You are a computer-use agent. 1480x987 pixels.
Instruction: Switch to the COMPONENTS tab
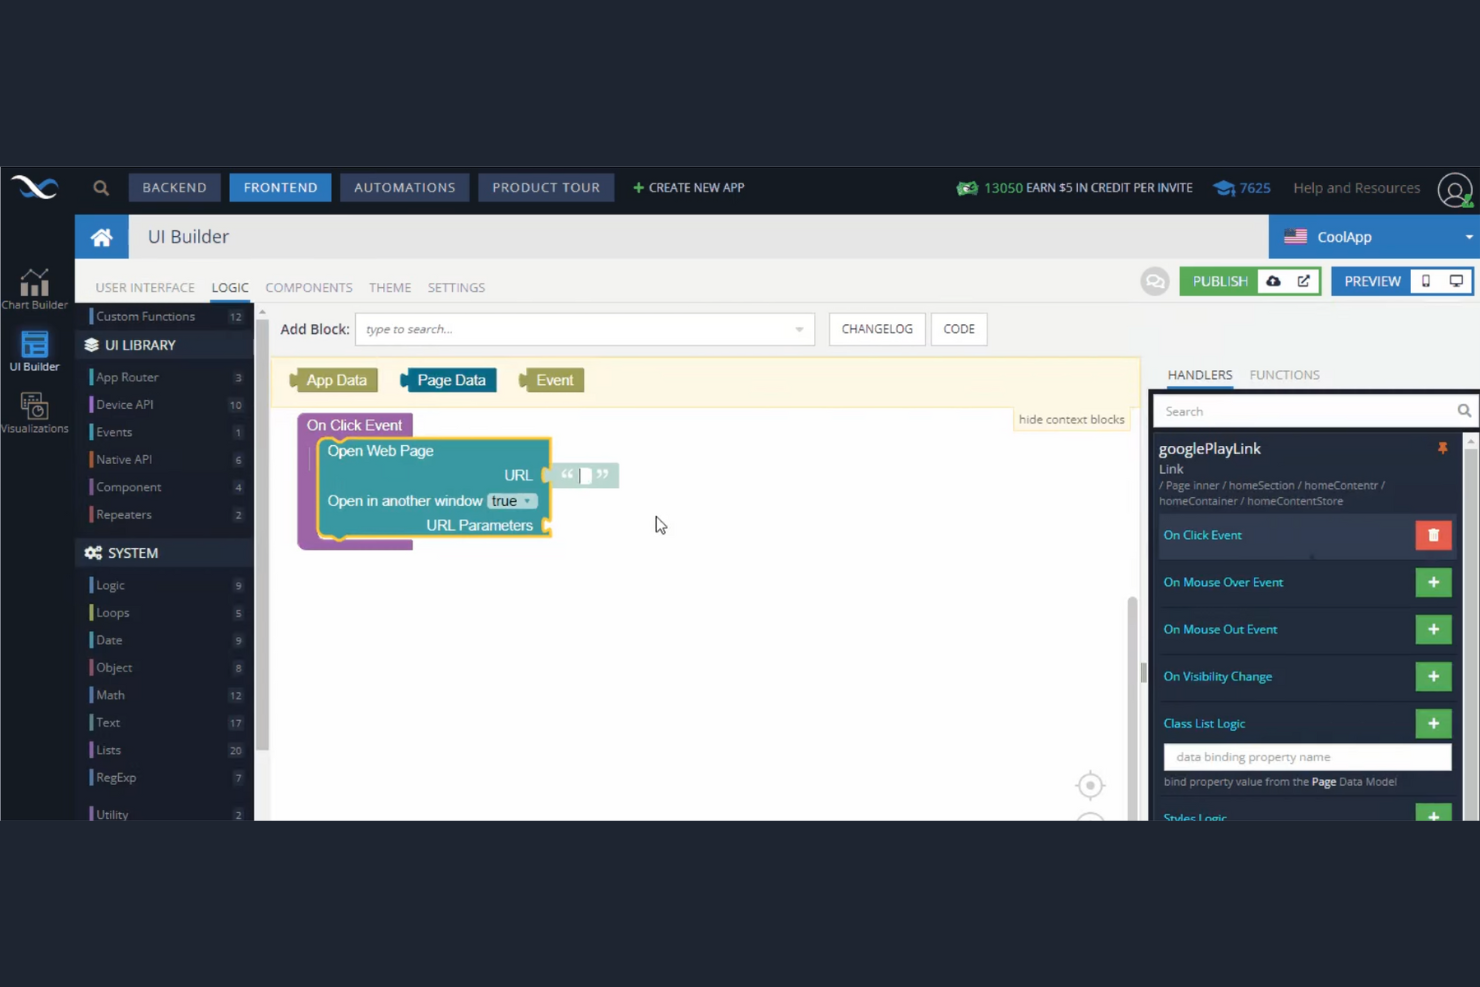click(308, 287)
